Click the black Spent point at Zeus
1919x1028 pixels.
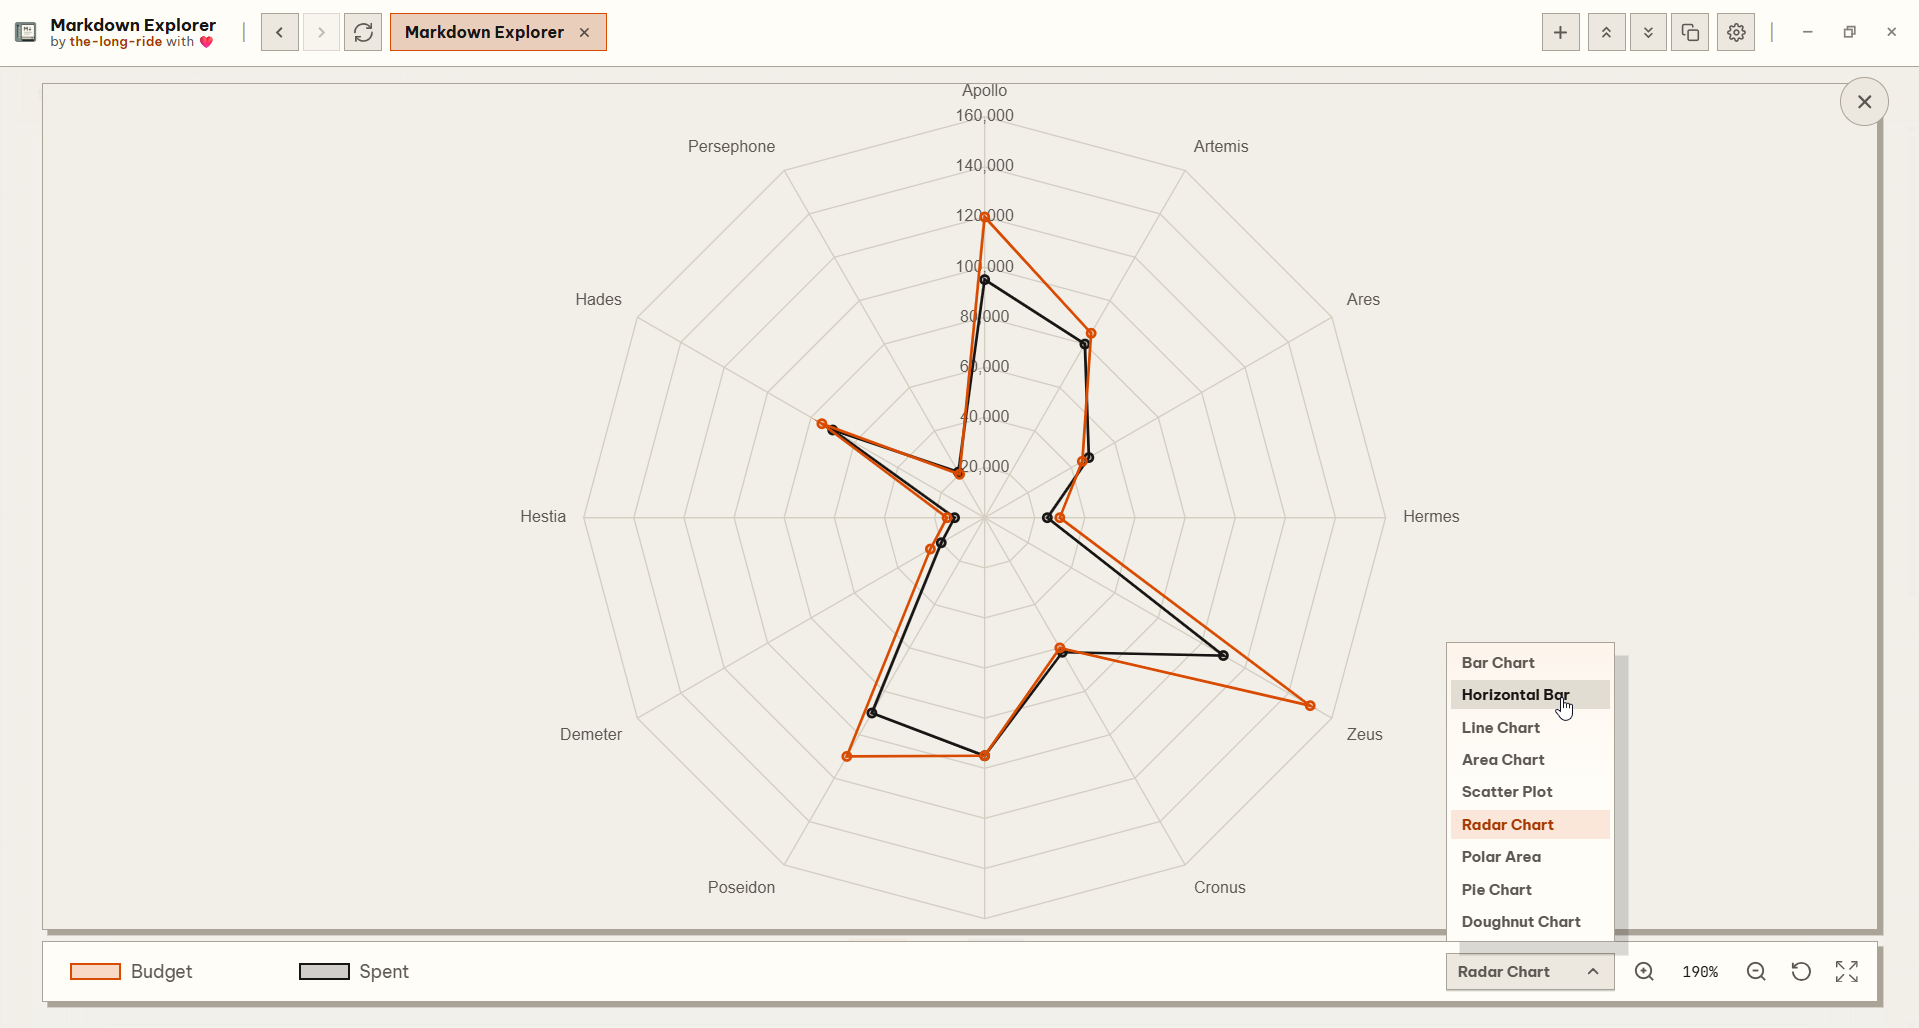tap(1223, 655)
